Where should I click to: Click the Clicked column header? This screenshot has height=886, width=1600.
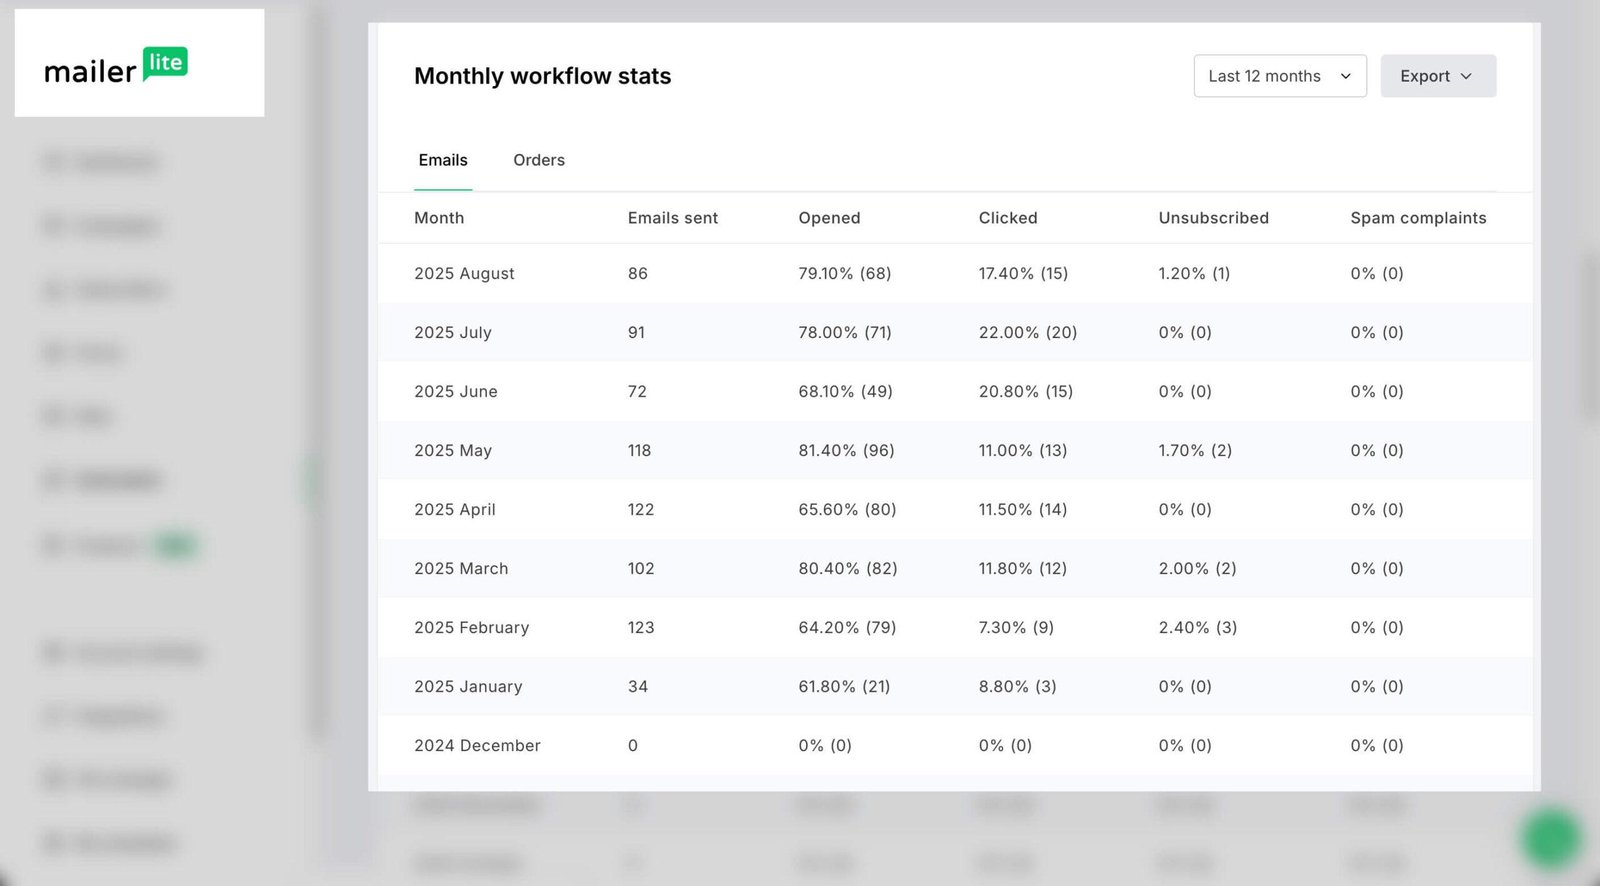point(1007,218)
